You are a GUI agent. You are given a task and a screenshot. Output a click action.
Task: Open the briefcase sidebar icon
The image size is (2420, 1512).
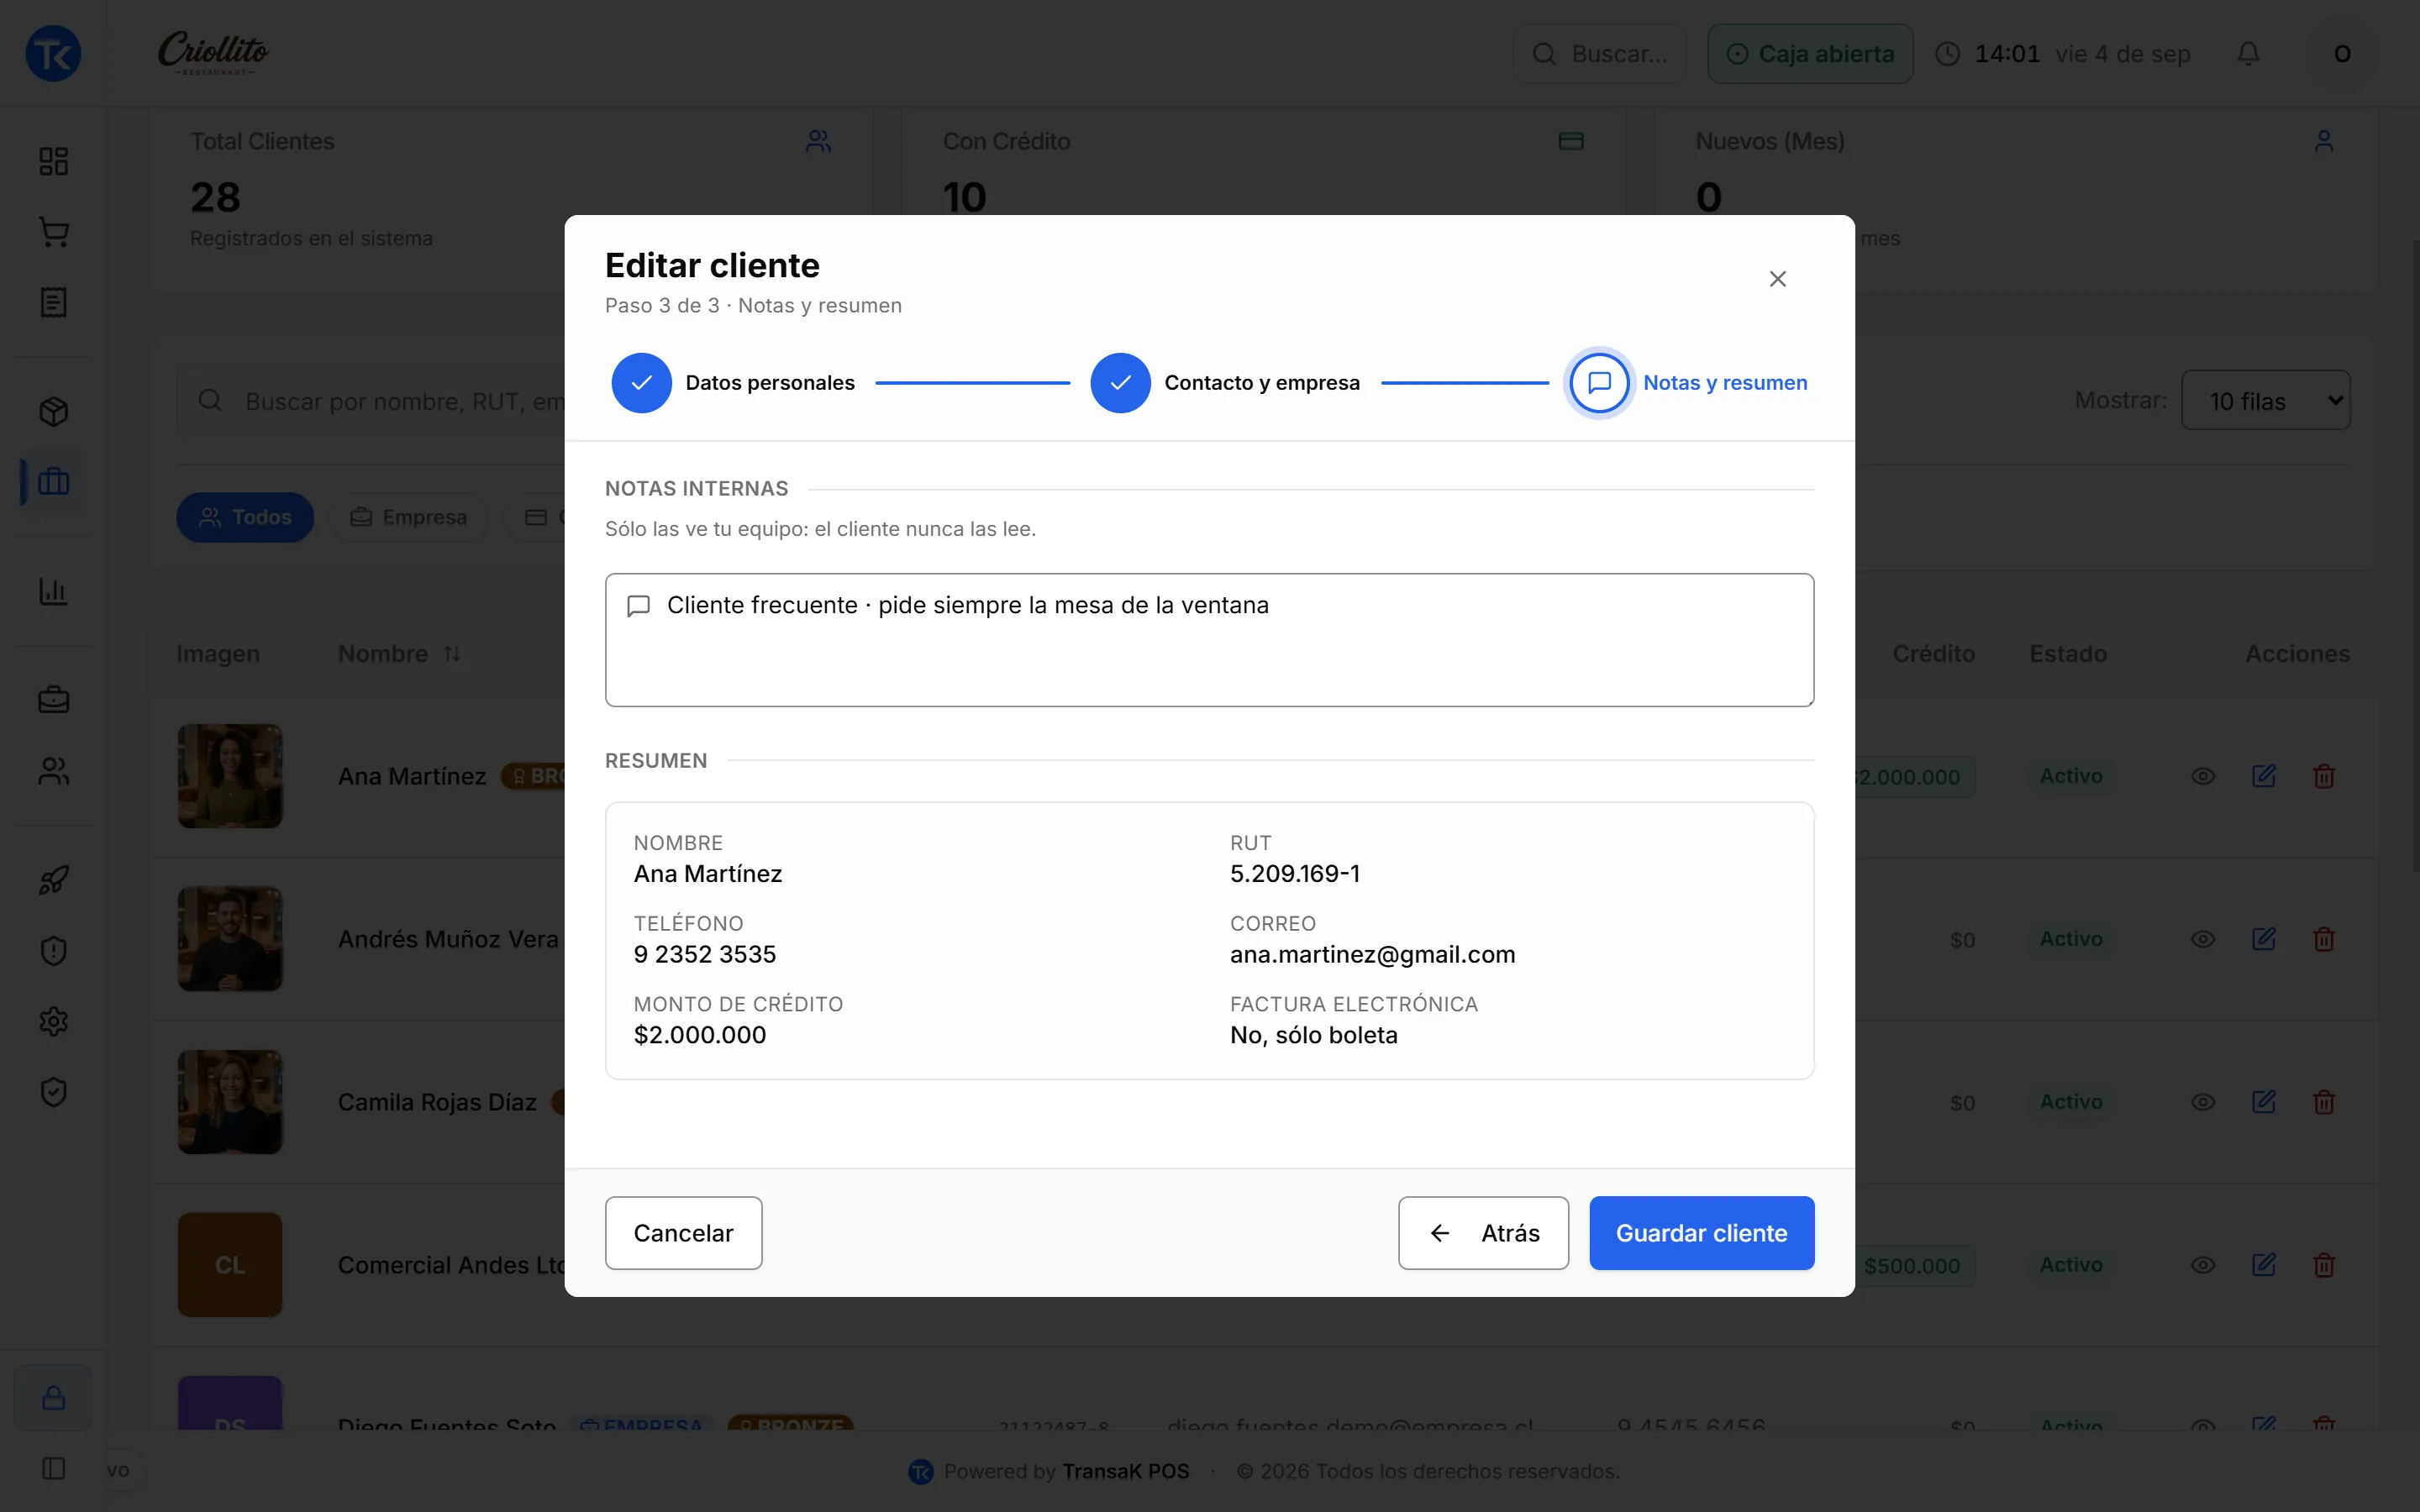(53, 700)
